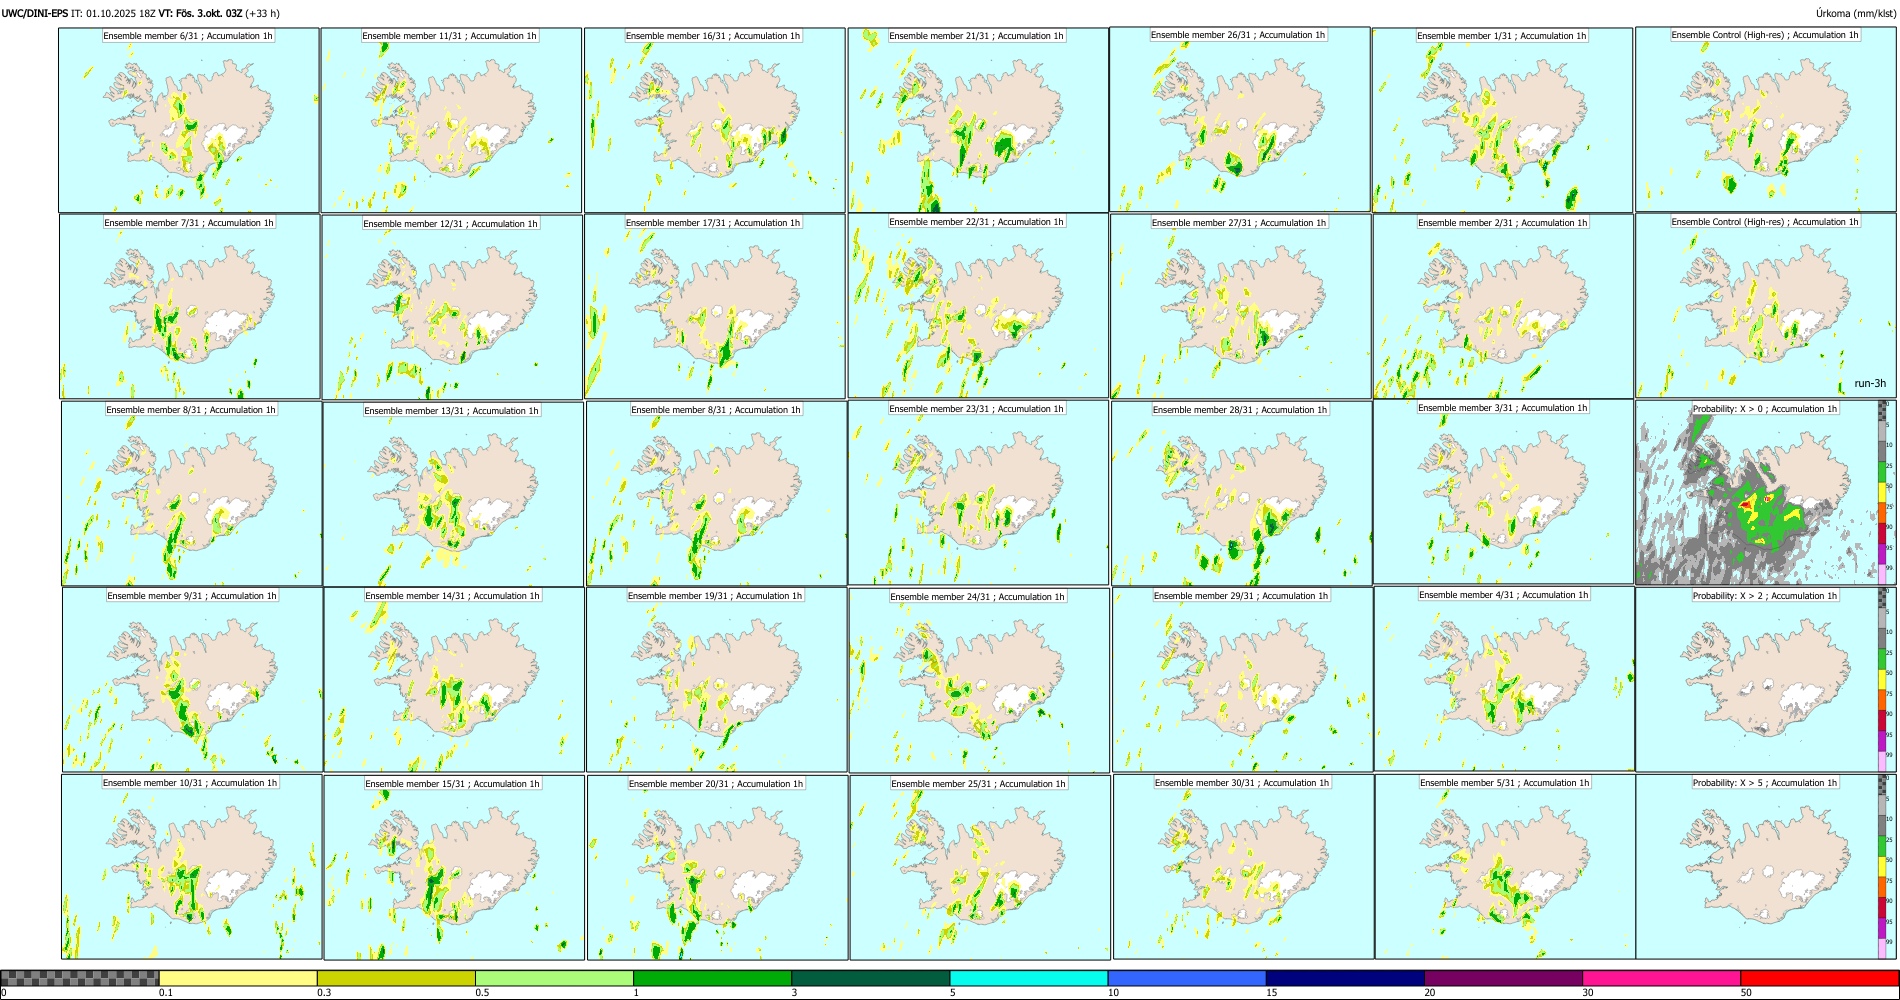This screenshot has width=1900, height=1000.
Task: Click the 'VT: Fös. 3.okt. 03Z' valid time
Action: [x=201, y=13]
